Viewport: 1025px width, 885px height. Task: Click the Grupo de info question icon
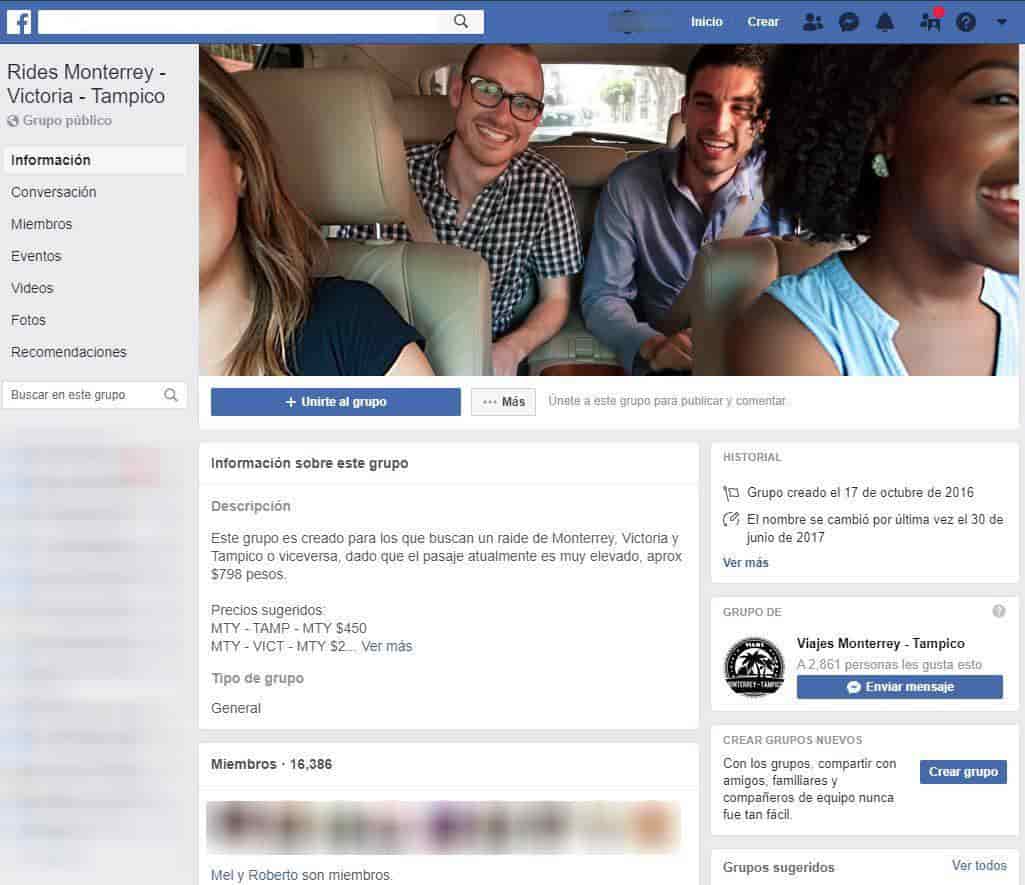coord(998,612)
